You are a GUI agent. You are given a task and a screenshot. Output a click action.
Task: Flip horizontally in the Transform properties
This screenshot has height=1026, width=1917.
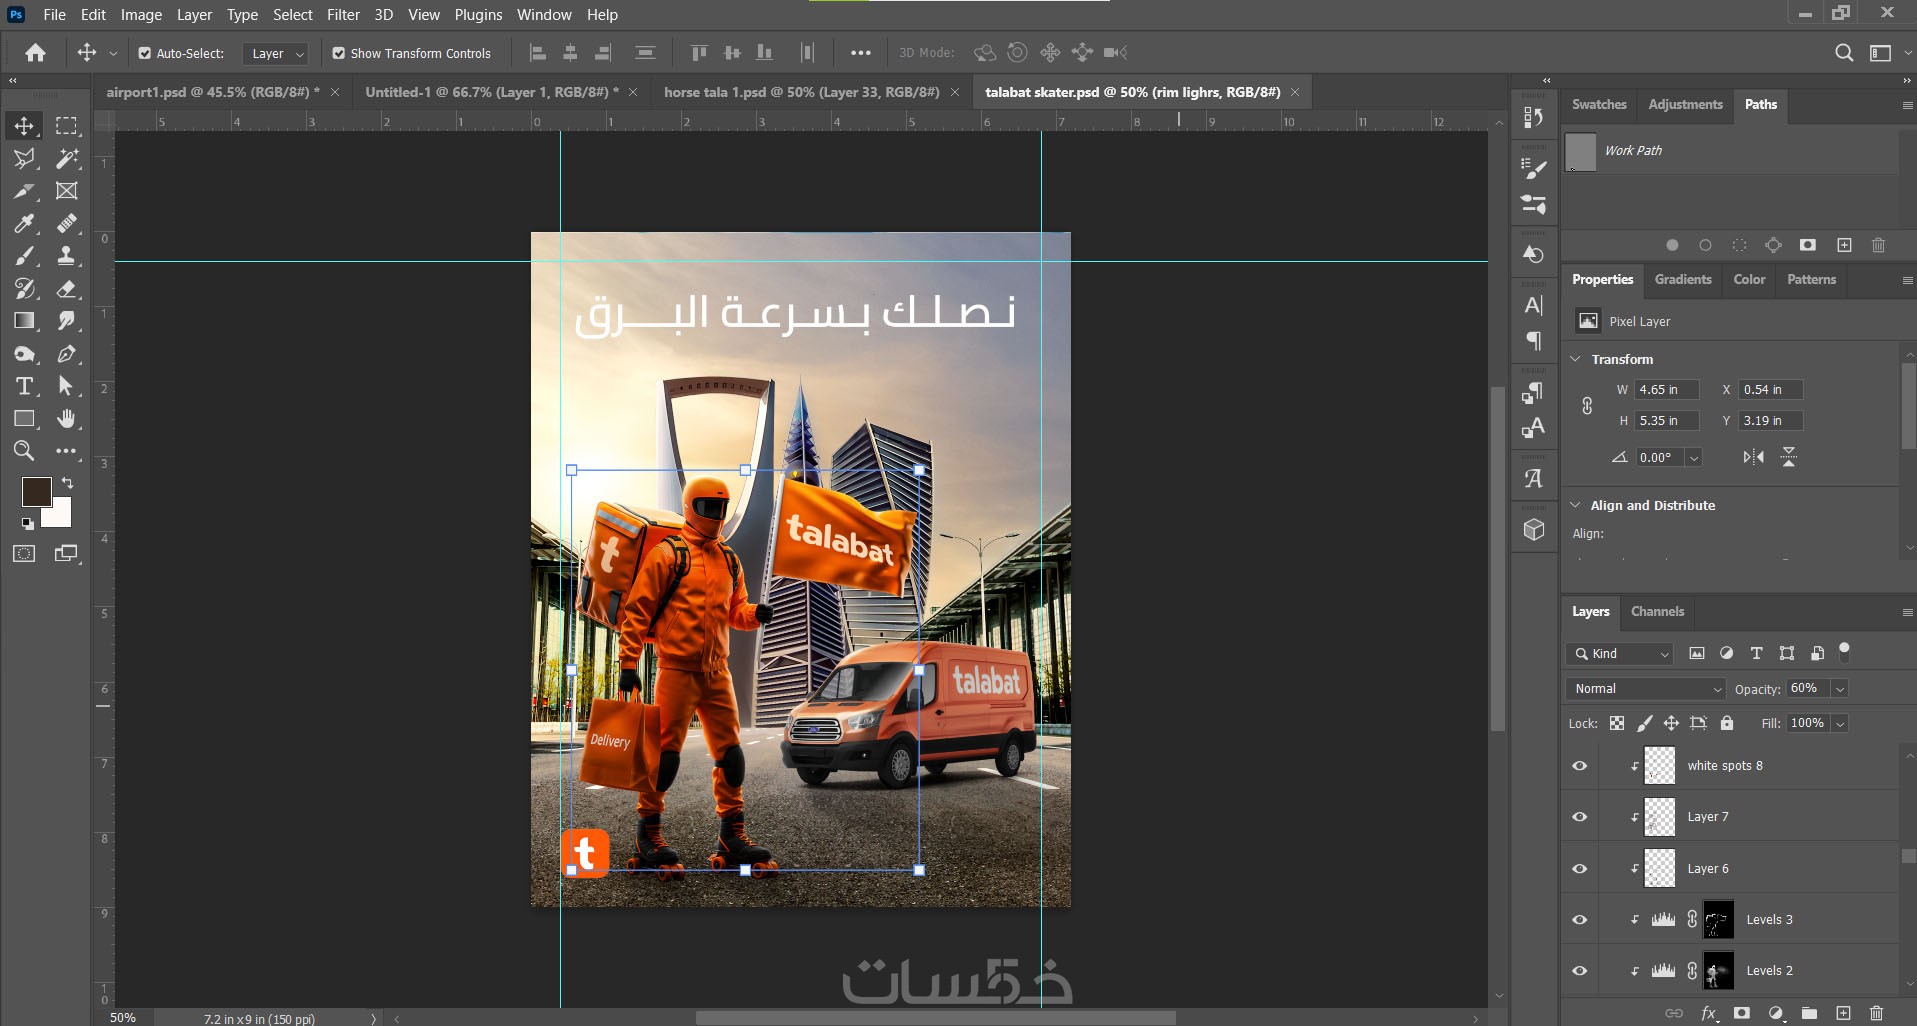coord(1753,457)
